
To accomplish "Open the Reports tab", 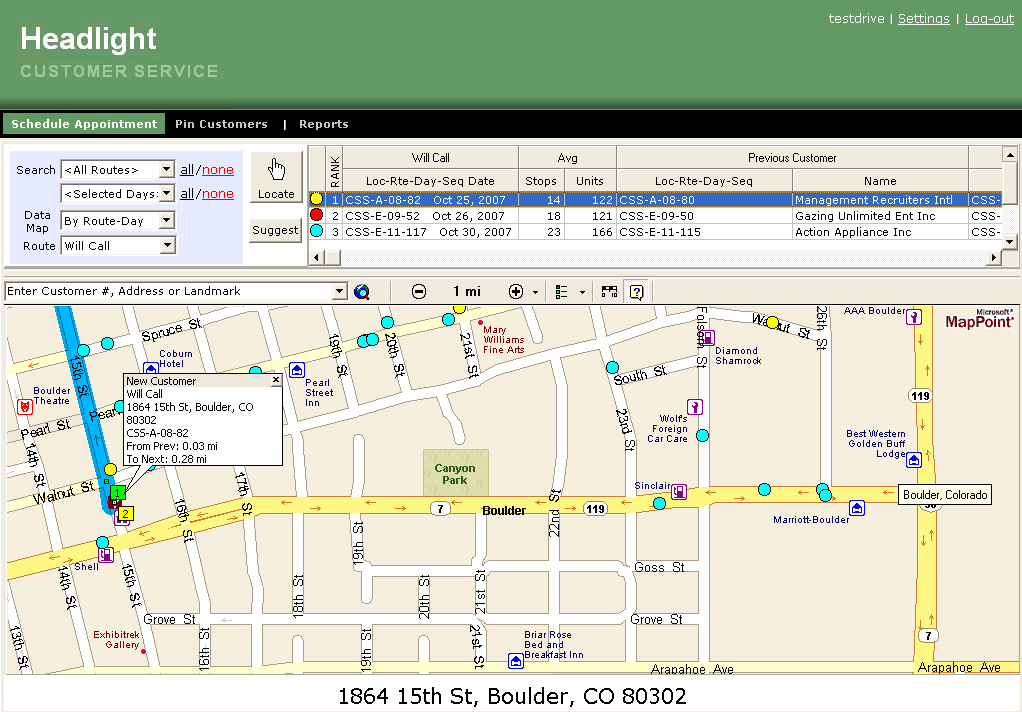I will point(324,124).
